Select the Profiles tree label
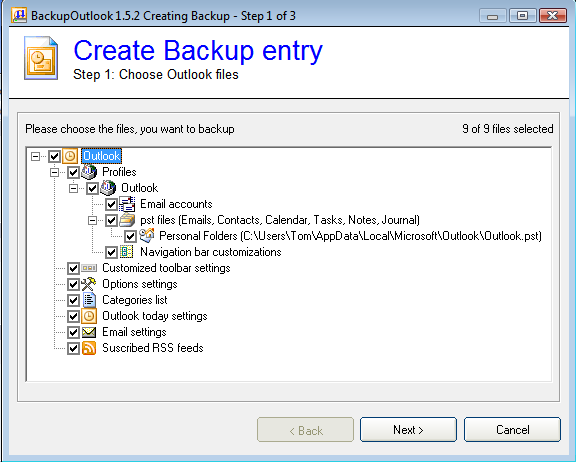This screenshot has height=462, width=576. coord(119,172)
